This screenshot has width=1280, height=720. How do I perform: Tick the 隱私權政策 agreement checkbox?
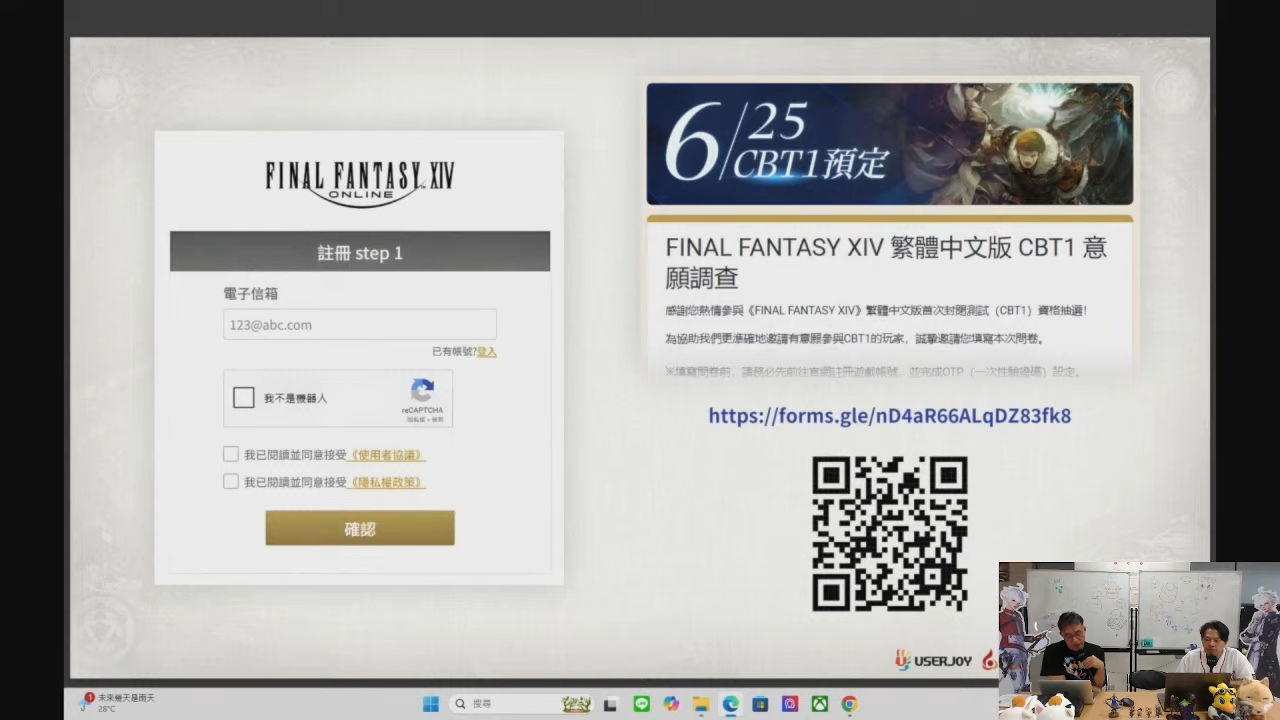point(231,481)
